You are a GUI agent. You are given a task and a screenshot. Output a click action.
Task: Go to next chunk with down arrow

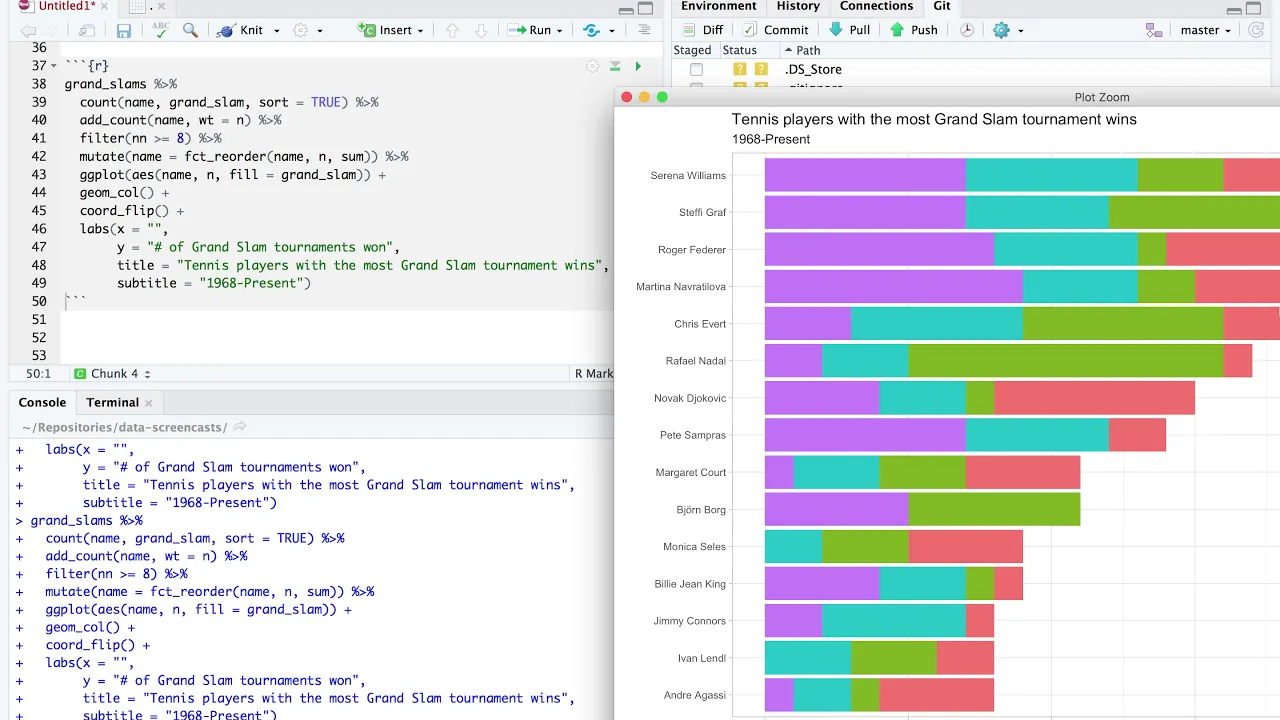click(481, 30)
